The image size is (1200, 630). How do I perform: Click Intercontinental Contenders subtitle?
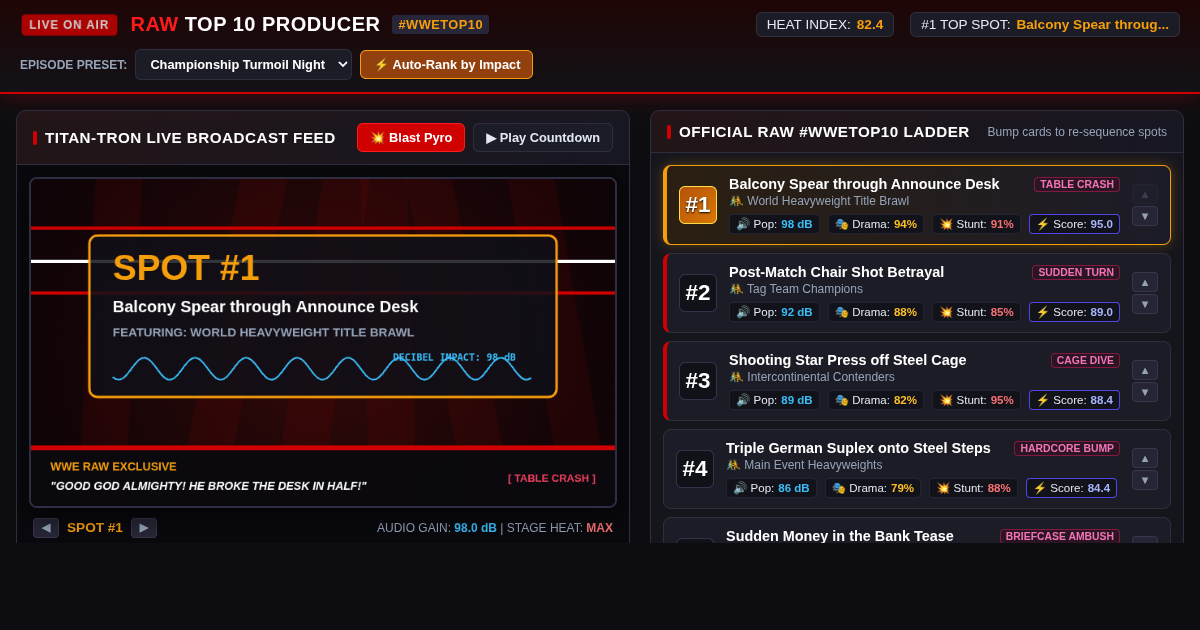812,377
